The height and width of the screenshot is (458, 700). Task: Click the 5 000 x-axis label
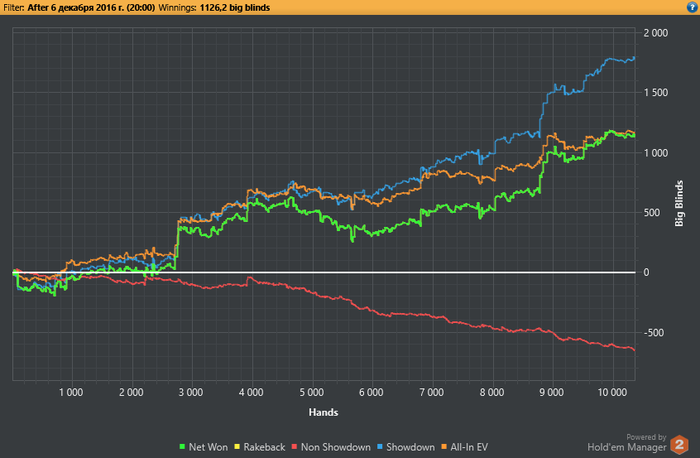312,392
